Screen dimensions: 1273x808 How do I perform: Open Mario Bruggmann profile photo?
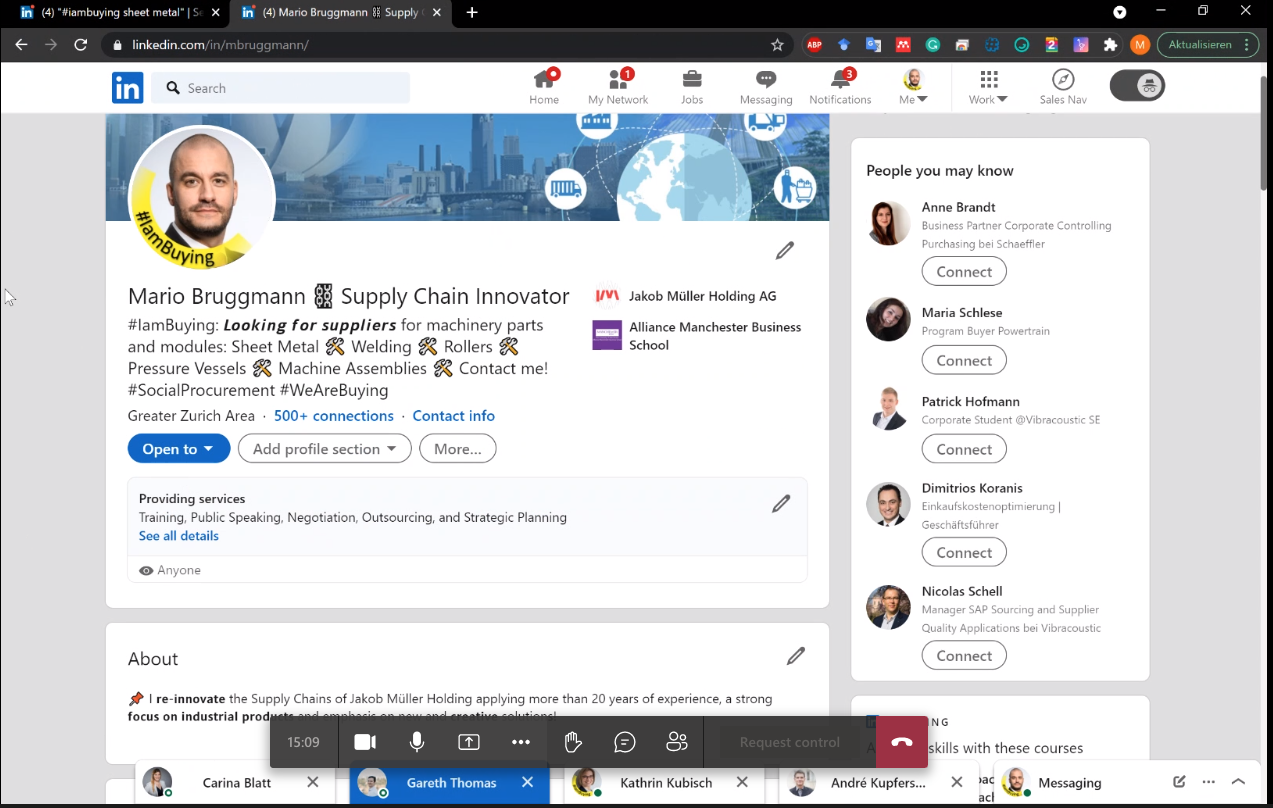pos(202,198)
